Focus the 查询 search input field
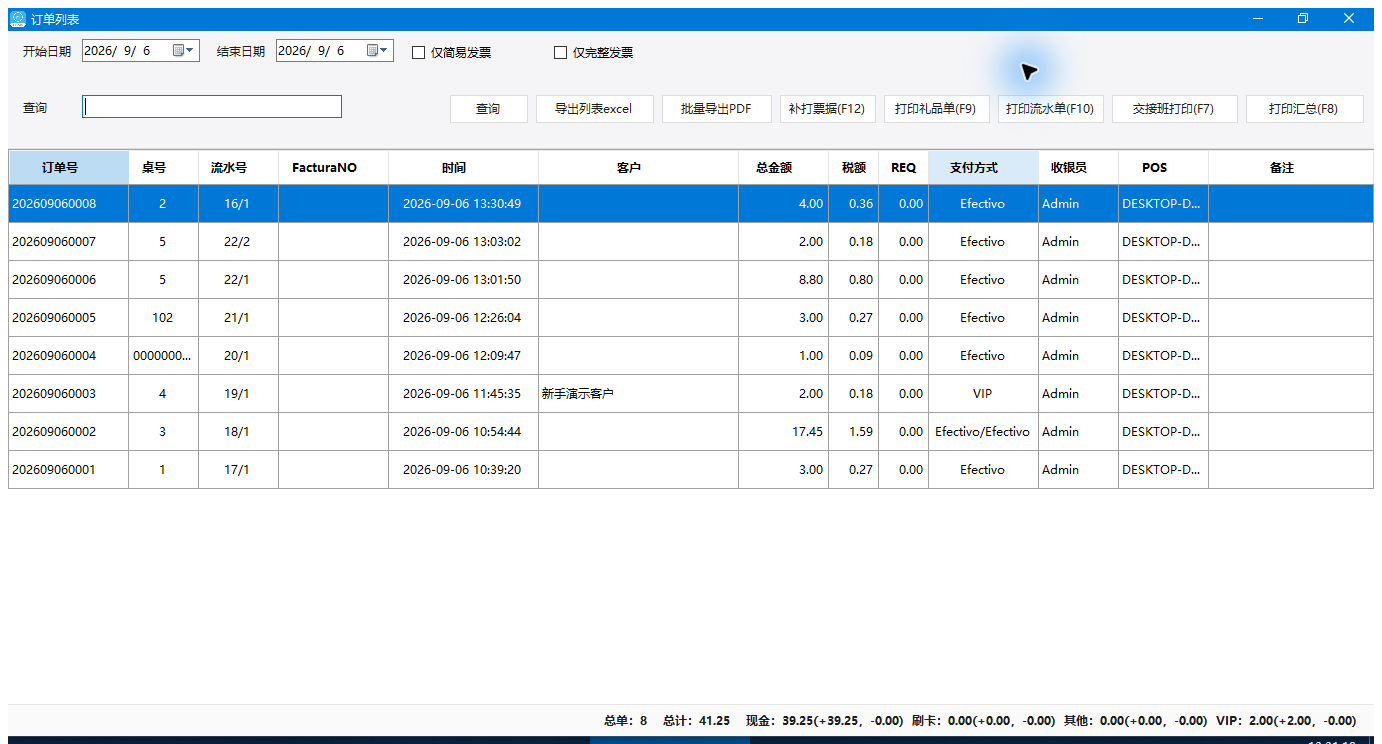The image size is (1382, 744). 212,107
